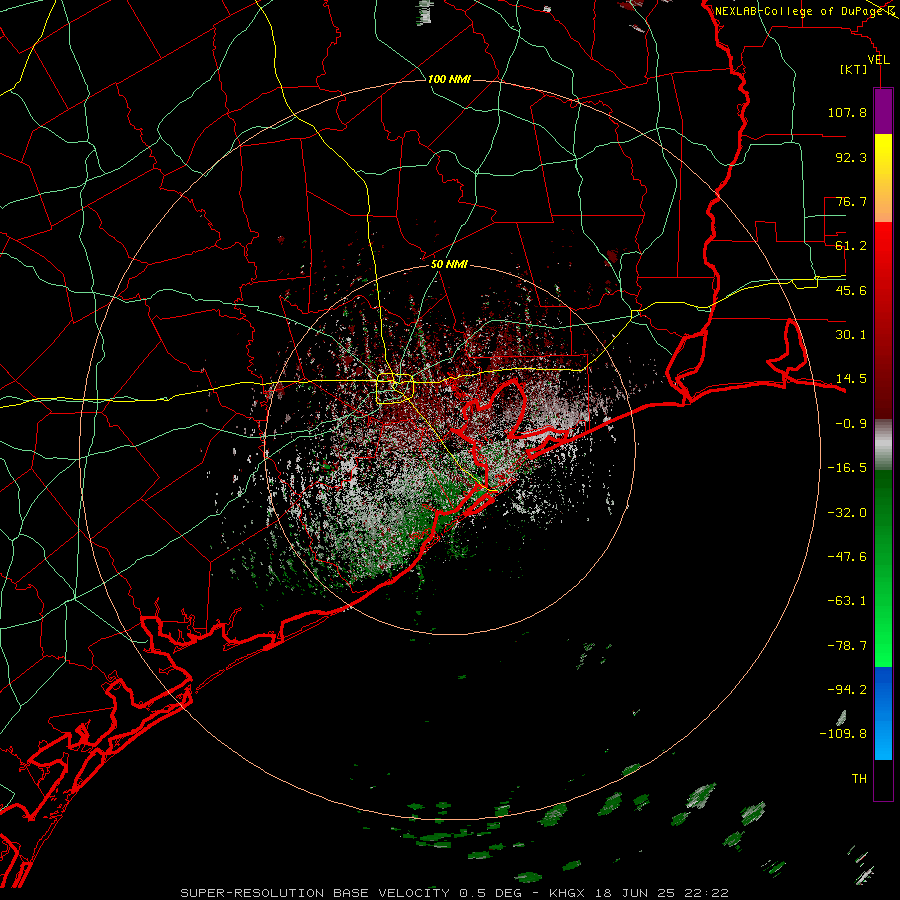Image resolution: width=900 pixels, height=900 pixels.
Task: Click the 76.7 velocity scale value
Action: point(851,201)
